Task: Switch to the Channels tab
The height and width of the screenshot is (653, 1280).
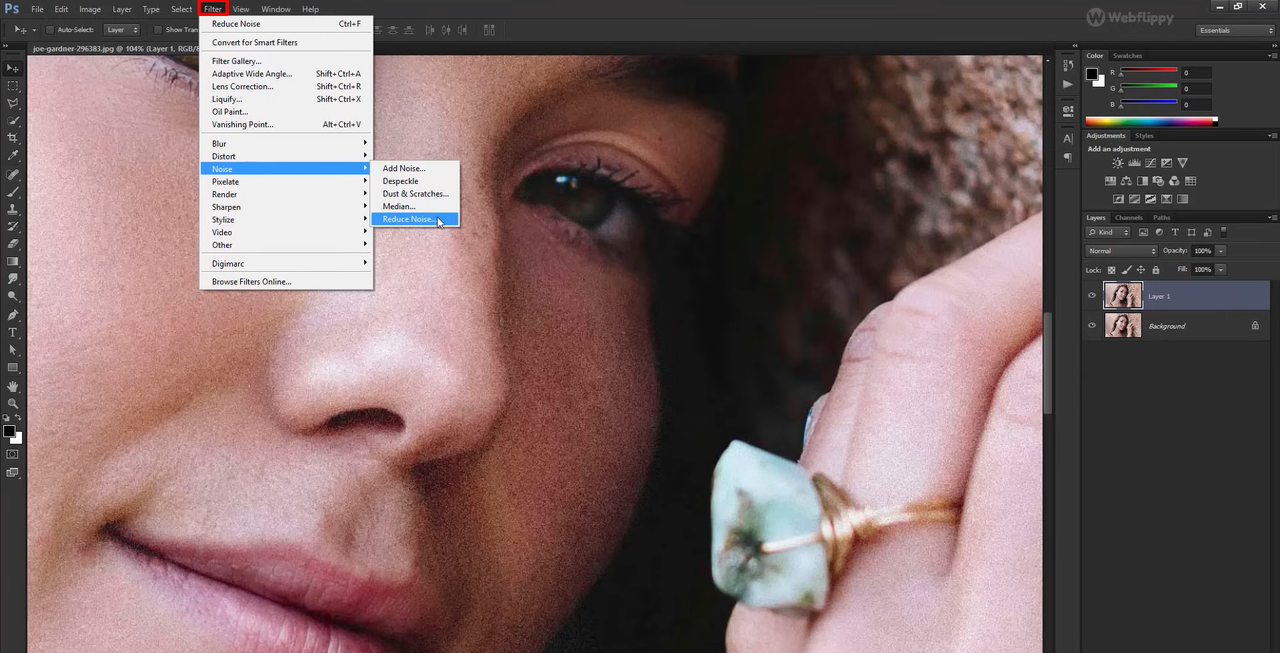Action: point(1129,217)
